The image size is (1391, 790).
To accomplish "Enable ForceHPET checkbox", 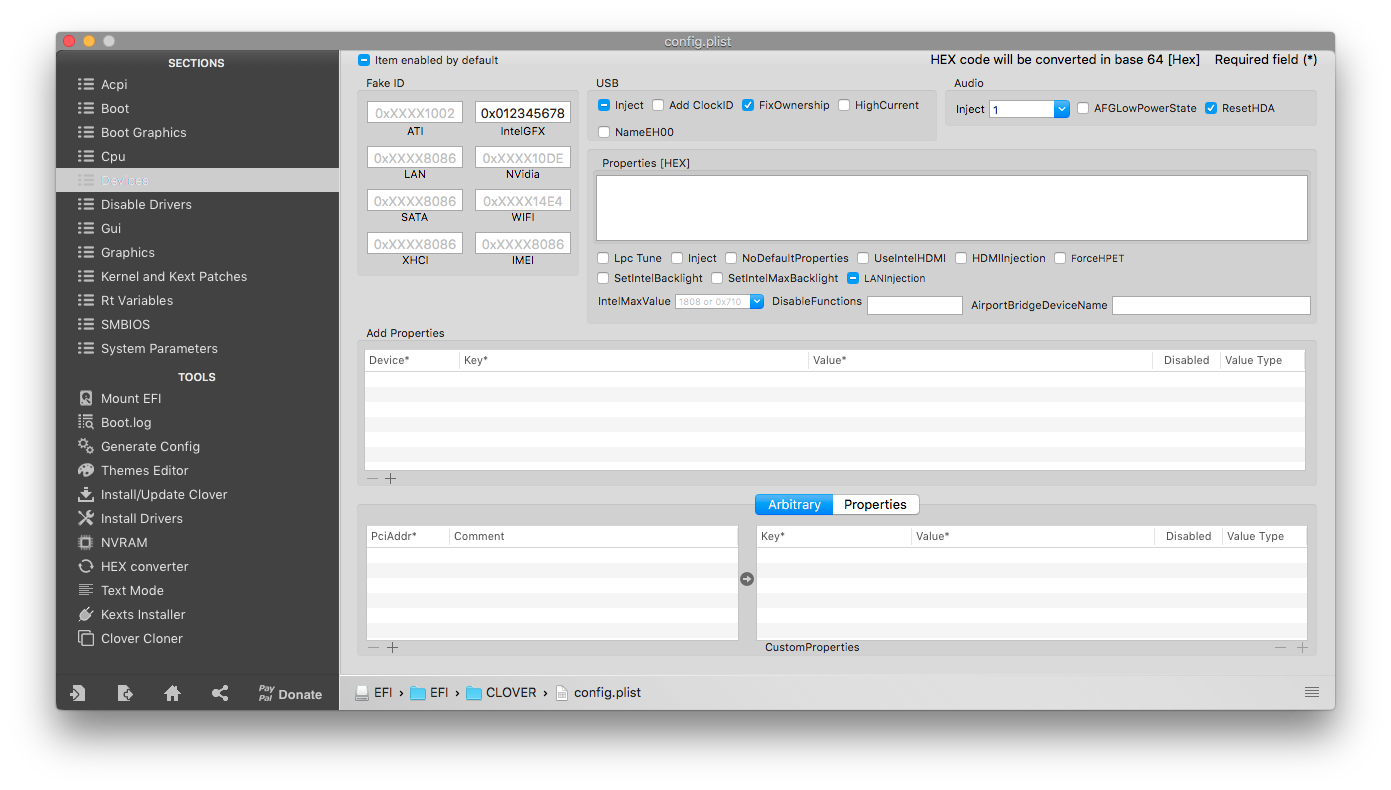I will point(1060,258).
